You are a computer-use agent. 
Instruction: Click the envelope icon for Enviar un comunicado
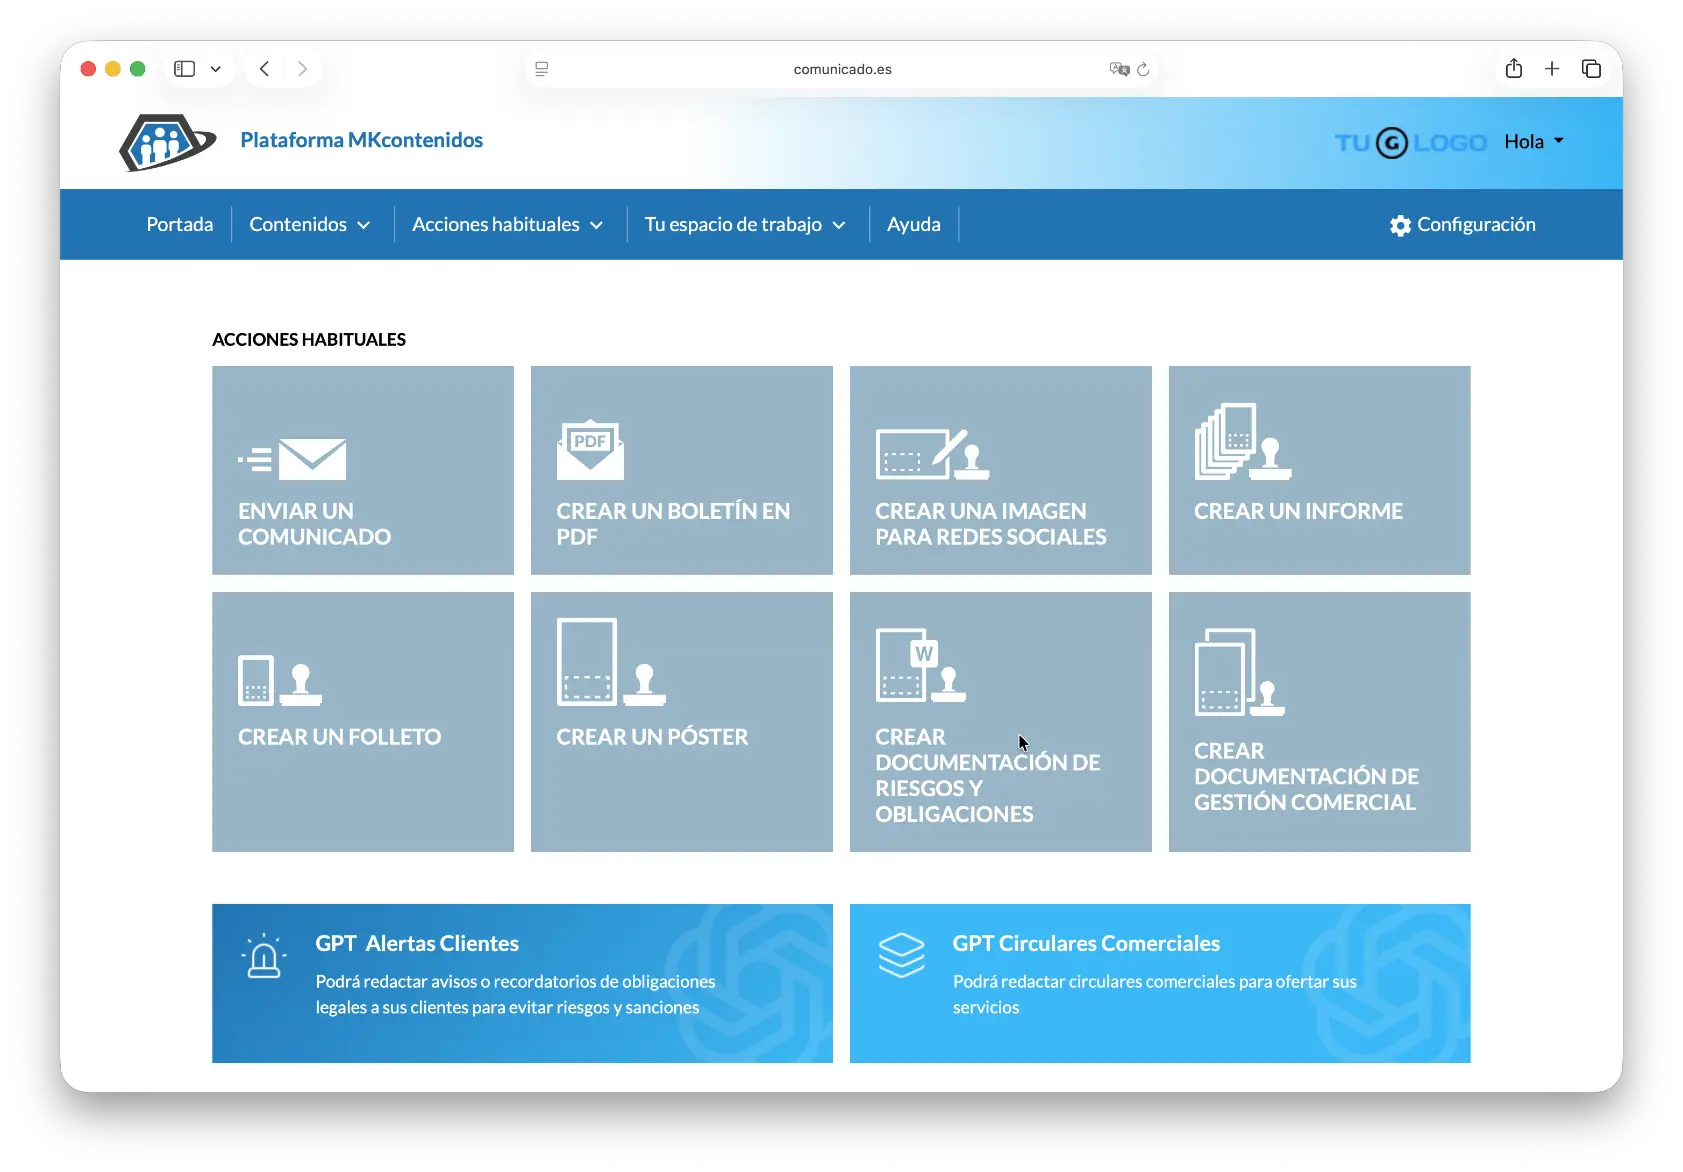click(x=293, y=459)
